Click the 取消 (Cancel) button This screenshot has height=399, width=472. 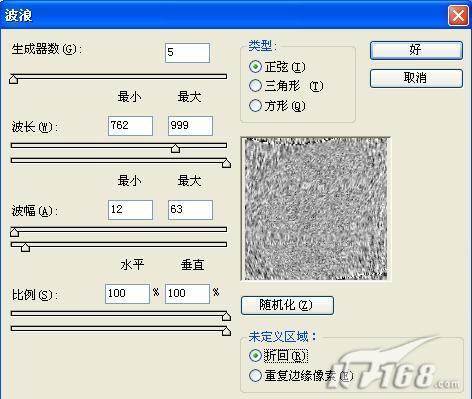click(x=416, y=78)
